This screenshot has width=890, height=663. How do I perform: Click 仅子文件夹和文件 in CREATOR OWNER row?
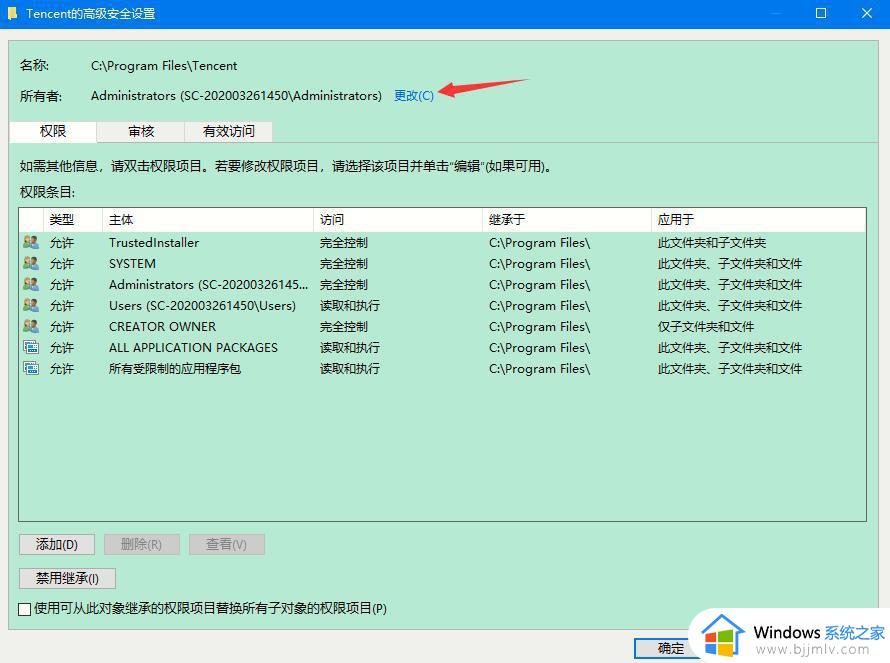(x=706, y=327)
